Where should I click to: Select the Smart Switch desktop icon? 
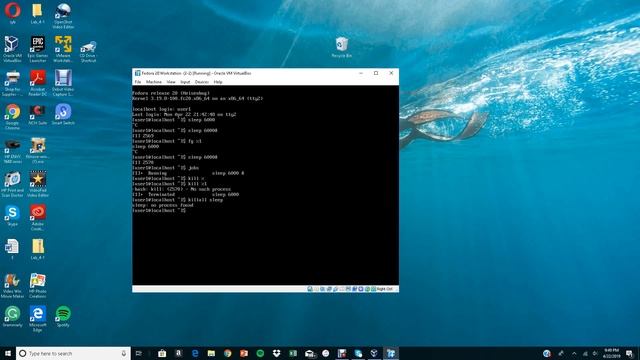(x=63, y=115)
